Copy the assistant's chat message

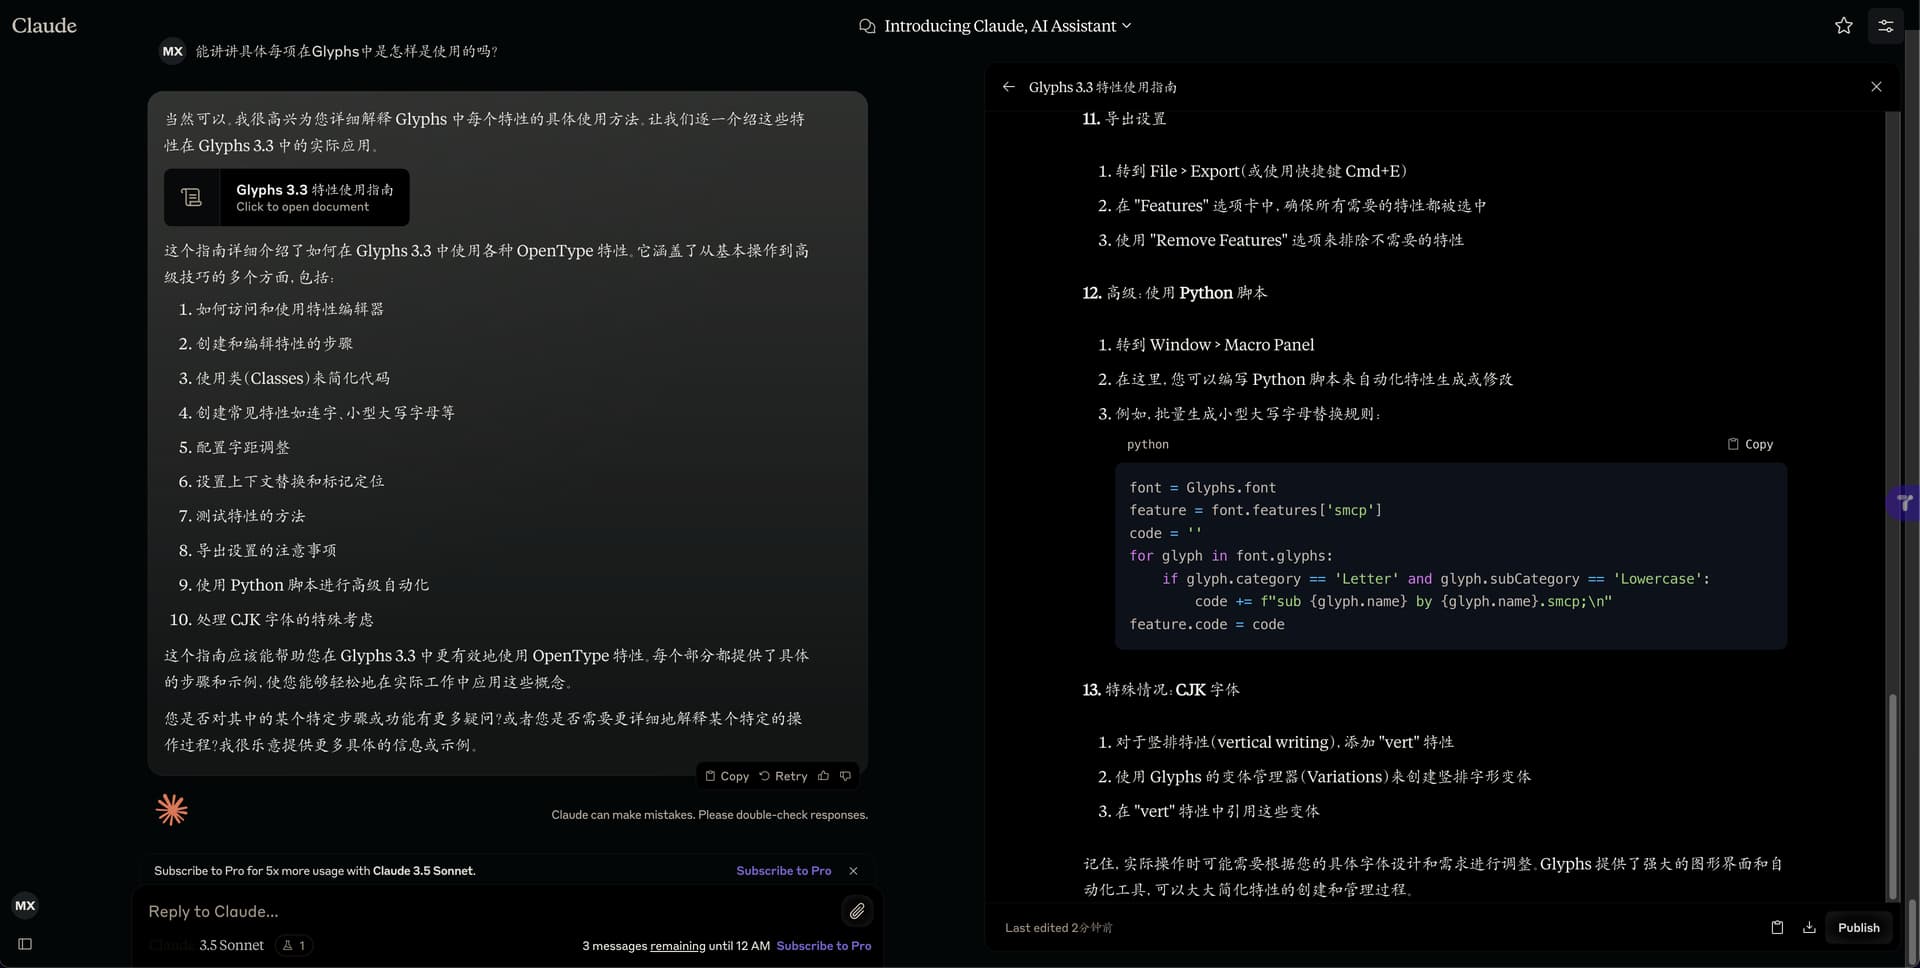point(727,776)
